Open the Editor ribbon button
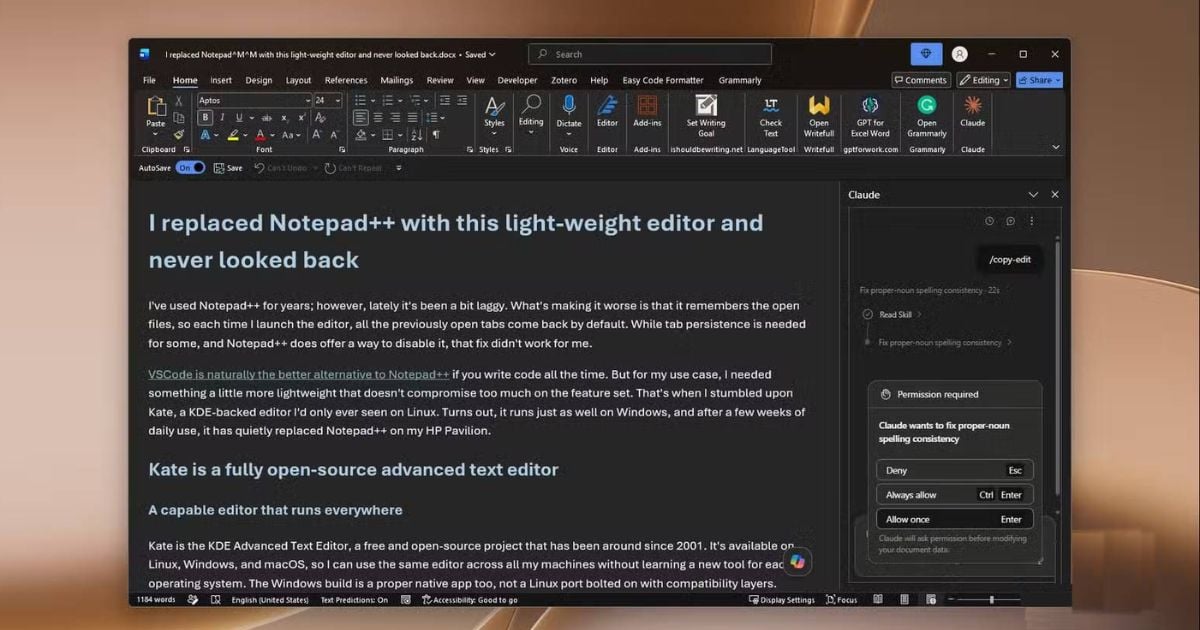 (607, 112)
